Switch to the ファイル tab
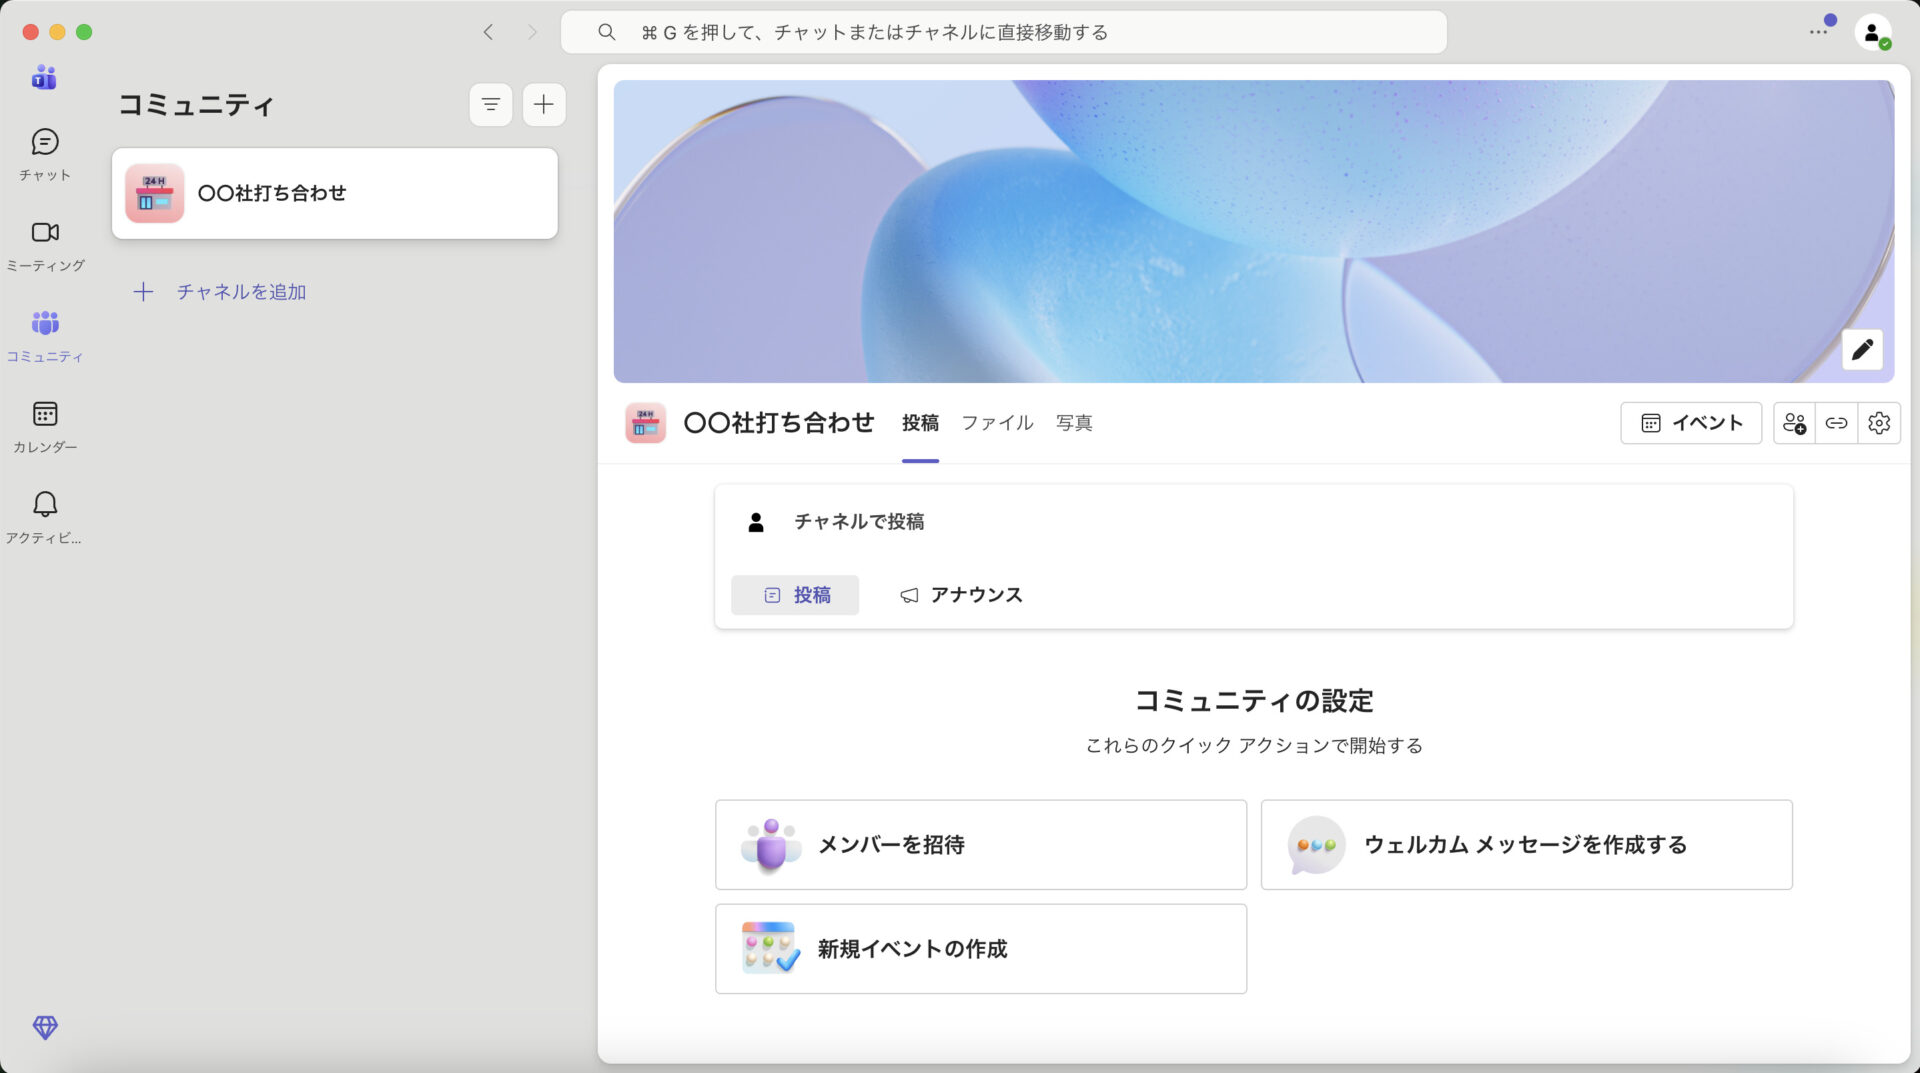 (997, 423)
